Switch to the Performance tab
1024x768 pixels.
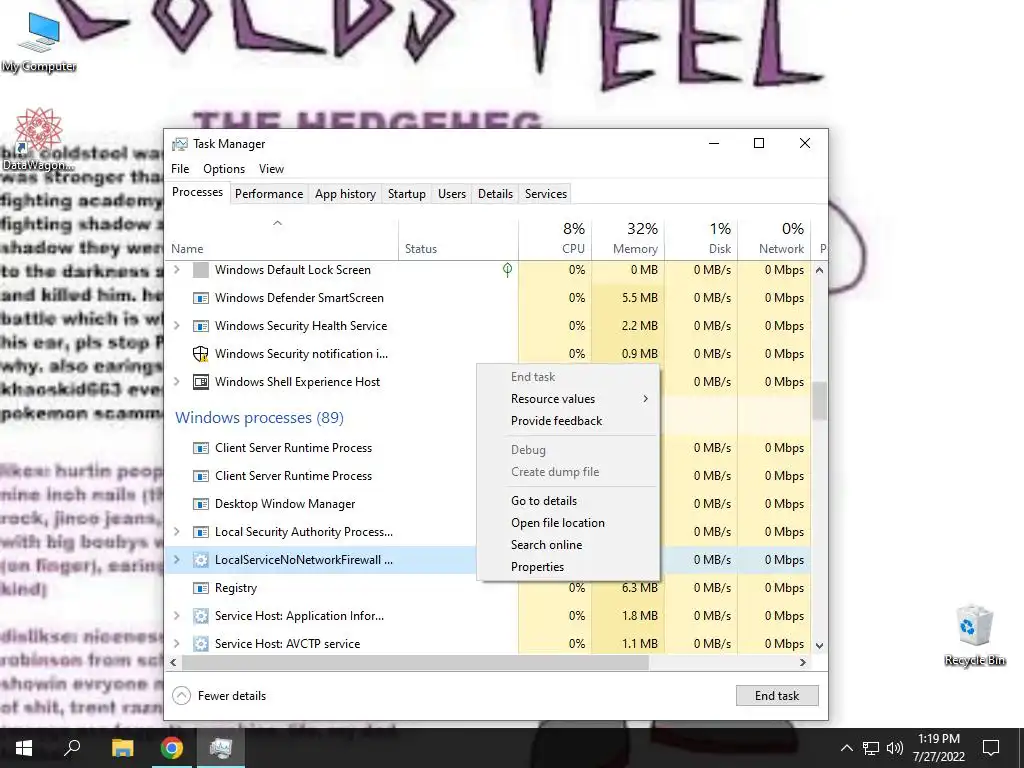point(268,194)
